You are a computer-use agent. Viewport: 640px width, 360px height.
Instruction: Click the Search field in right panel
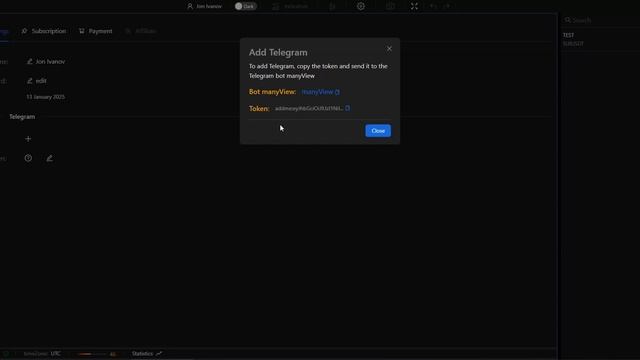click(x=600, y=20)
